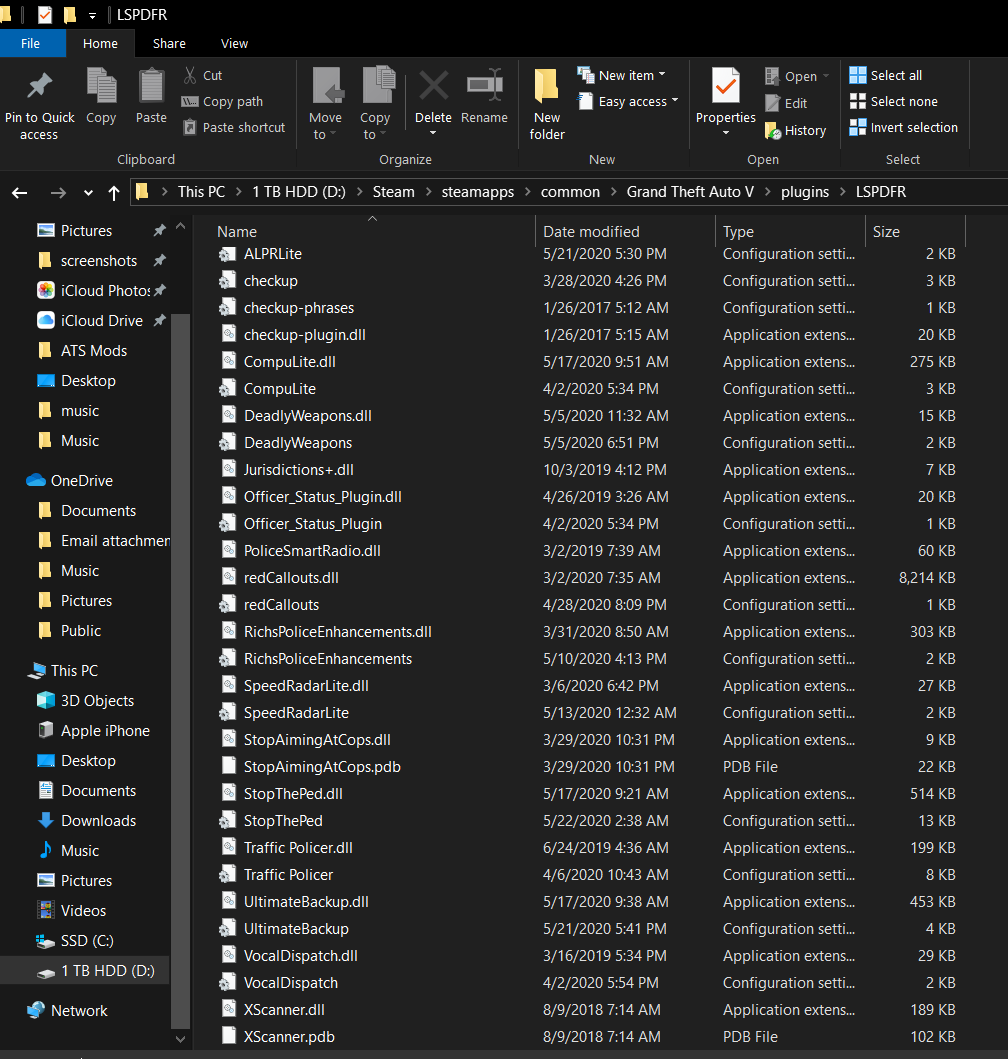Click the Cut scissors icon
The width and height of the screenshot is (1008, 1059).
[x=190, y=76]
